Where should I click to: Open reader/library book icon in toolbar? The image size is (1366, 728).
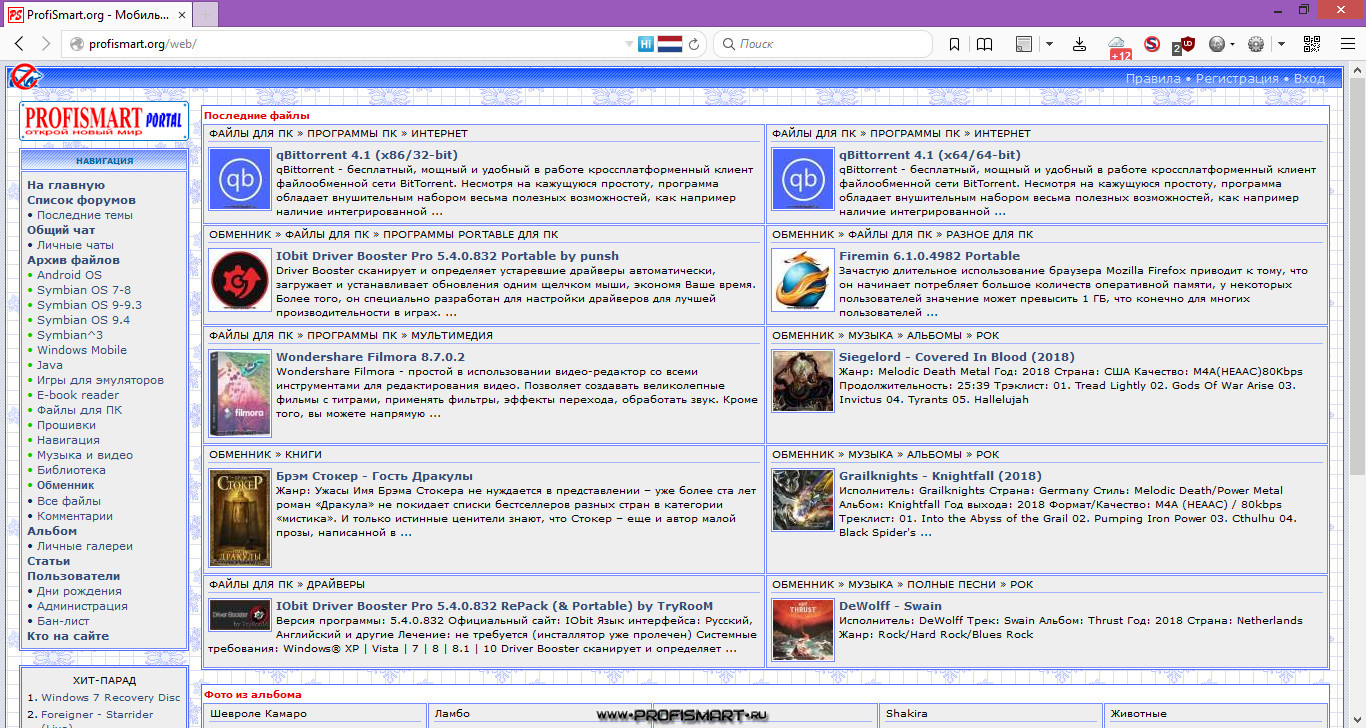[x=985, y=44]
